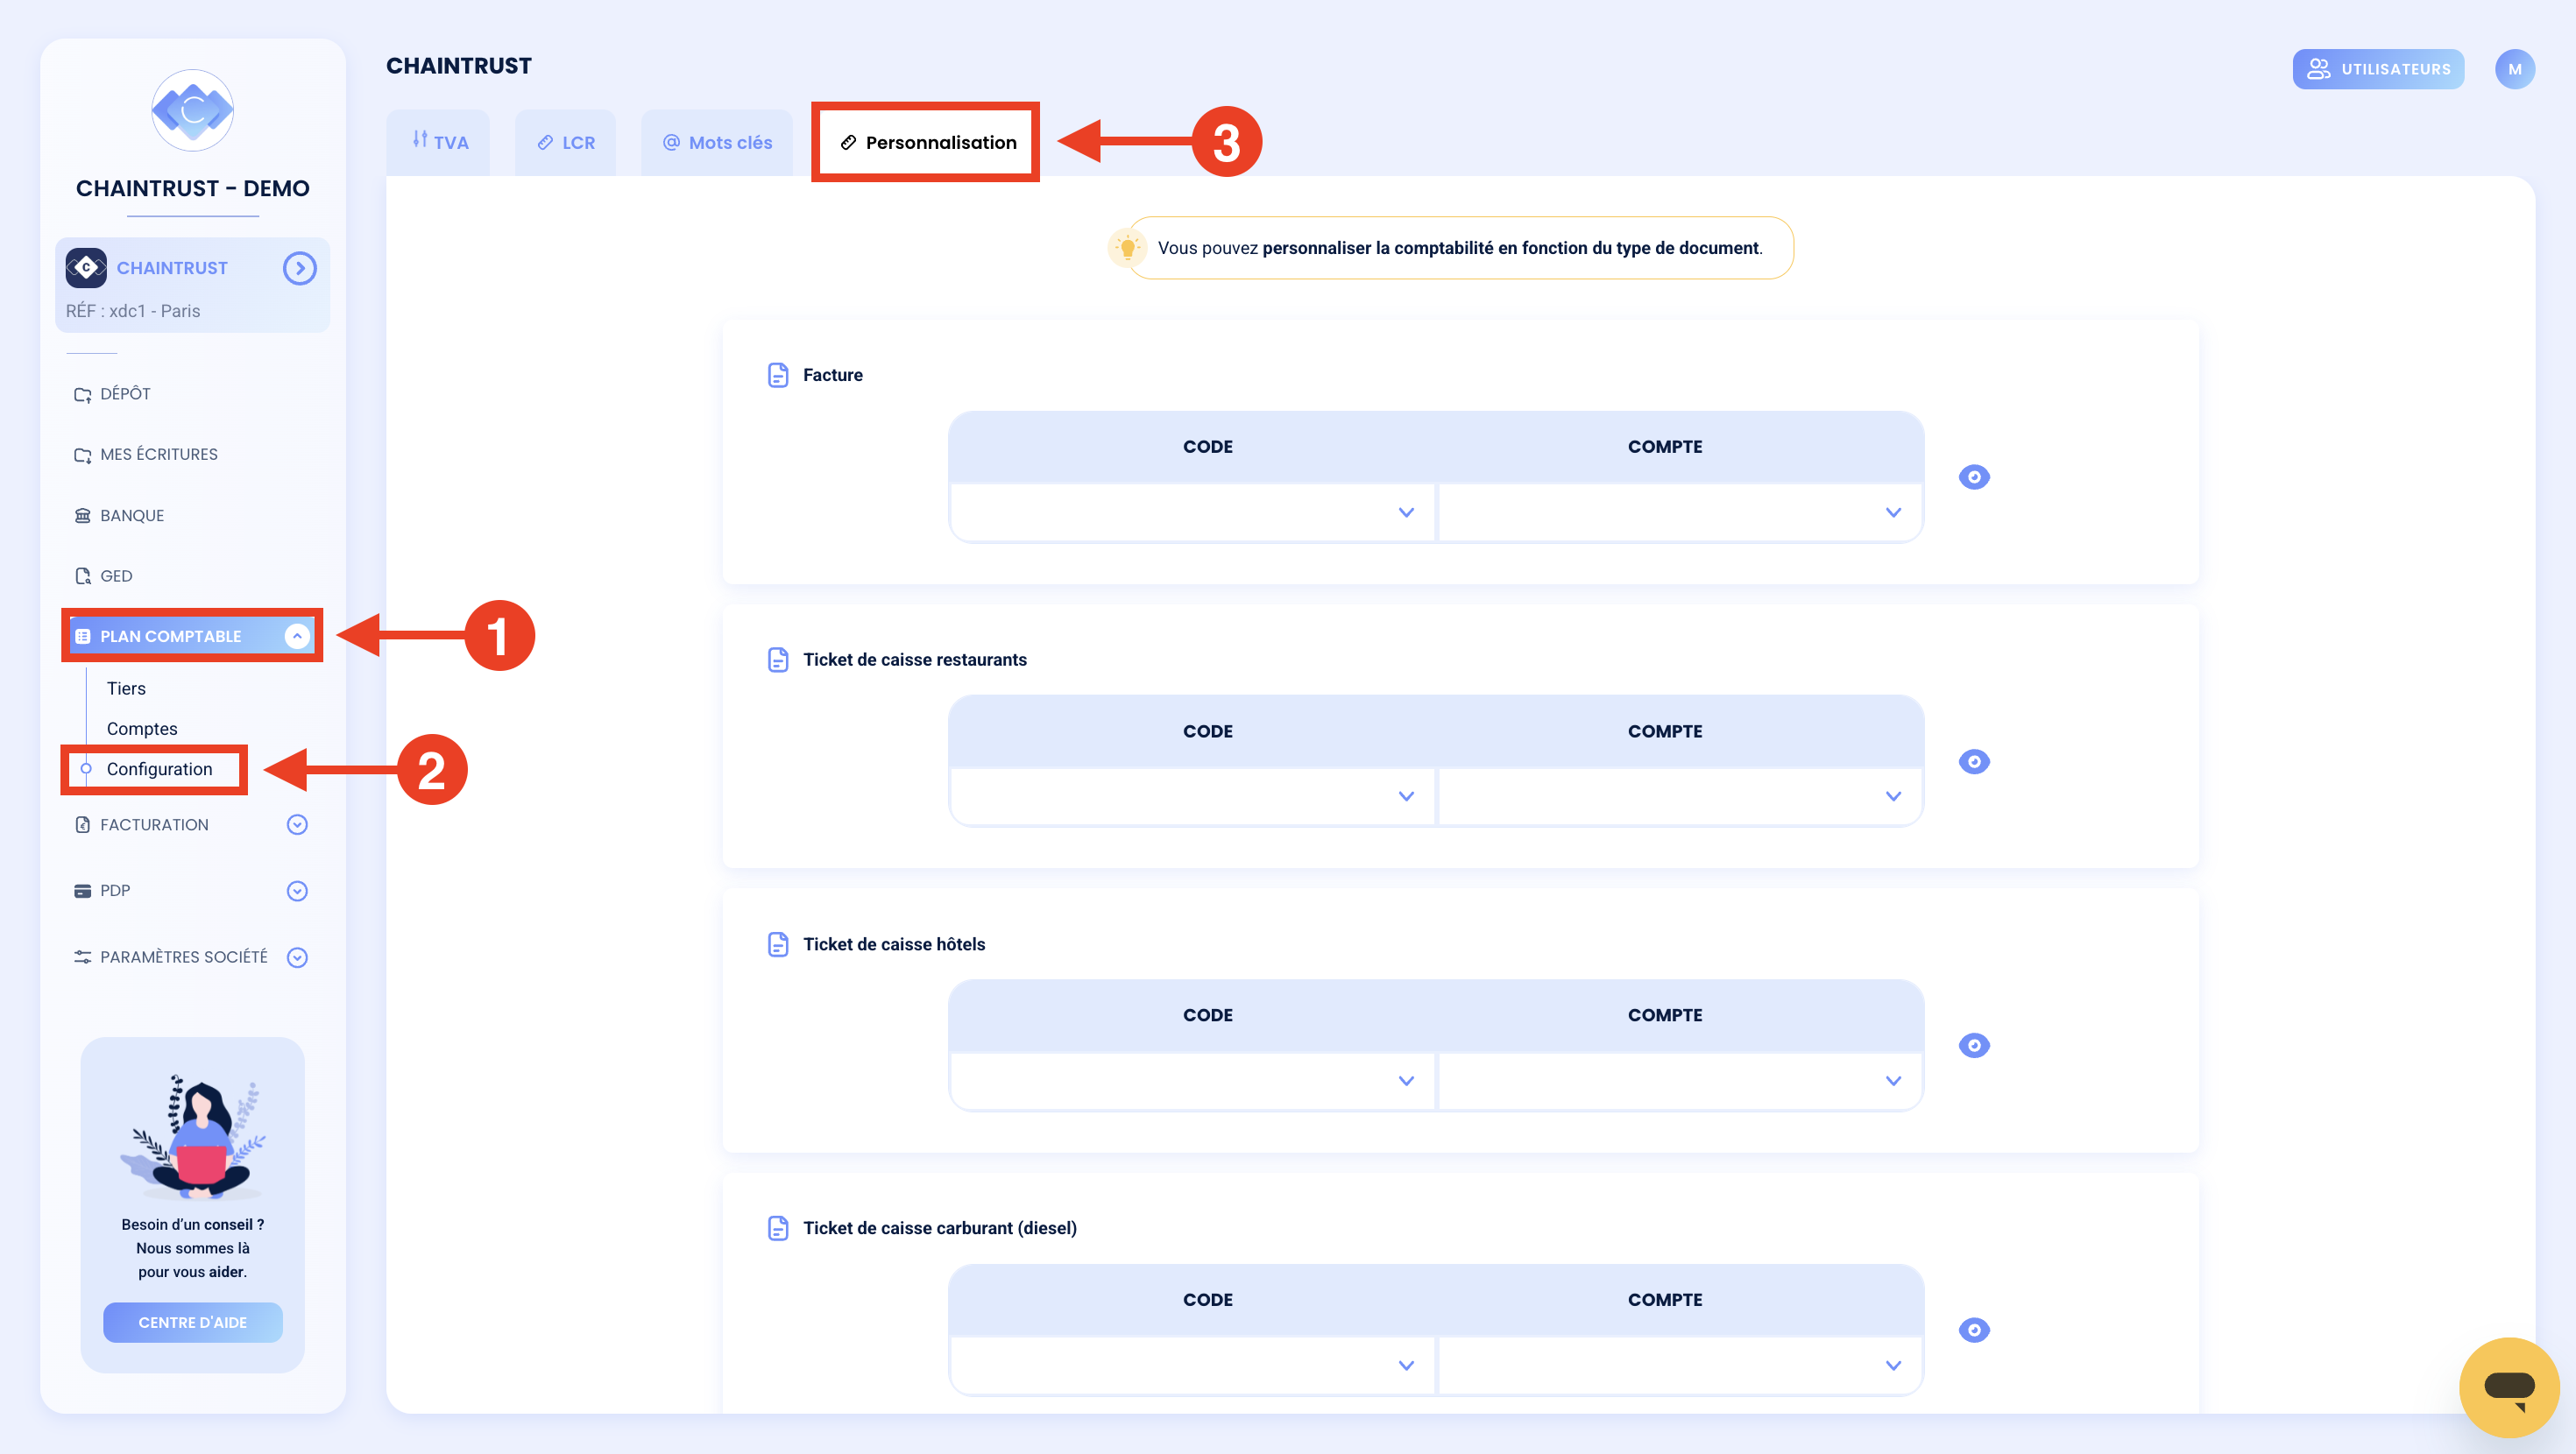The image size is (2576, 1454).
Task: Click the lightbulb tip icon
Action: click(x=1127, y=247)
